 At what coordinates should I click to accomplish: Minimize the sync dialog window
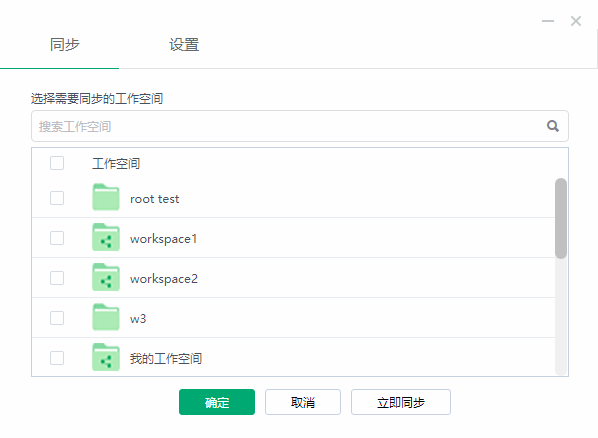pyautogui.click(x=548, y=21)
